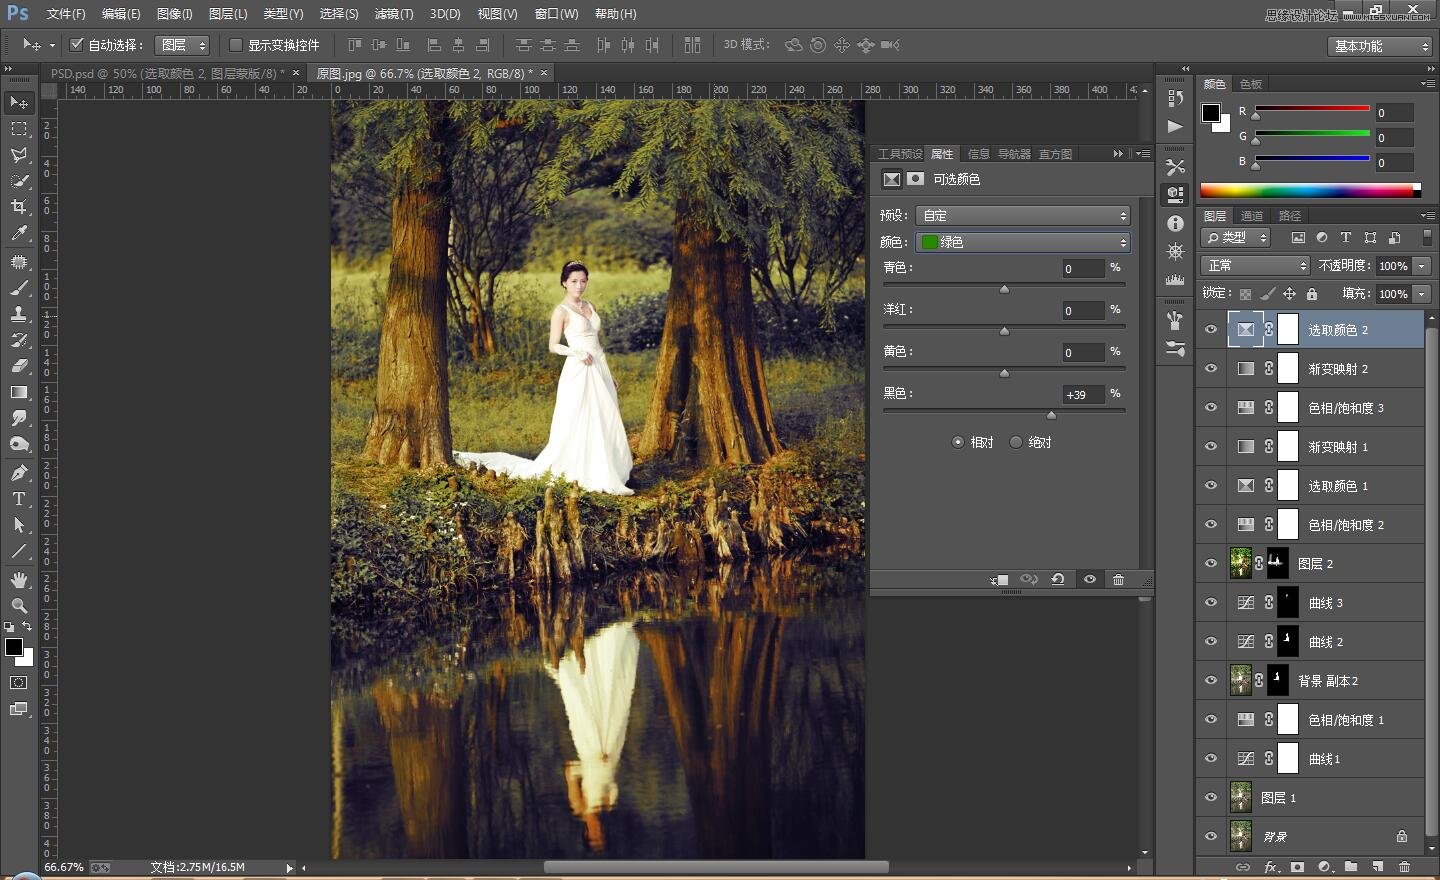
Task: Open the blend mode dropdown showing 正常
Action: pyautogui.click(x=1255, y=266)
